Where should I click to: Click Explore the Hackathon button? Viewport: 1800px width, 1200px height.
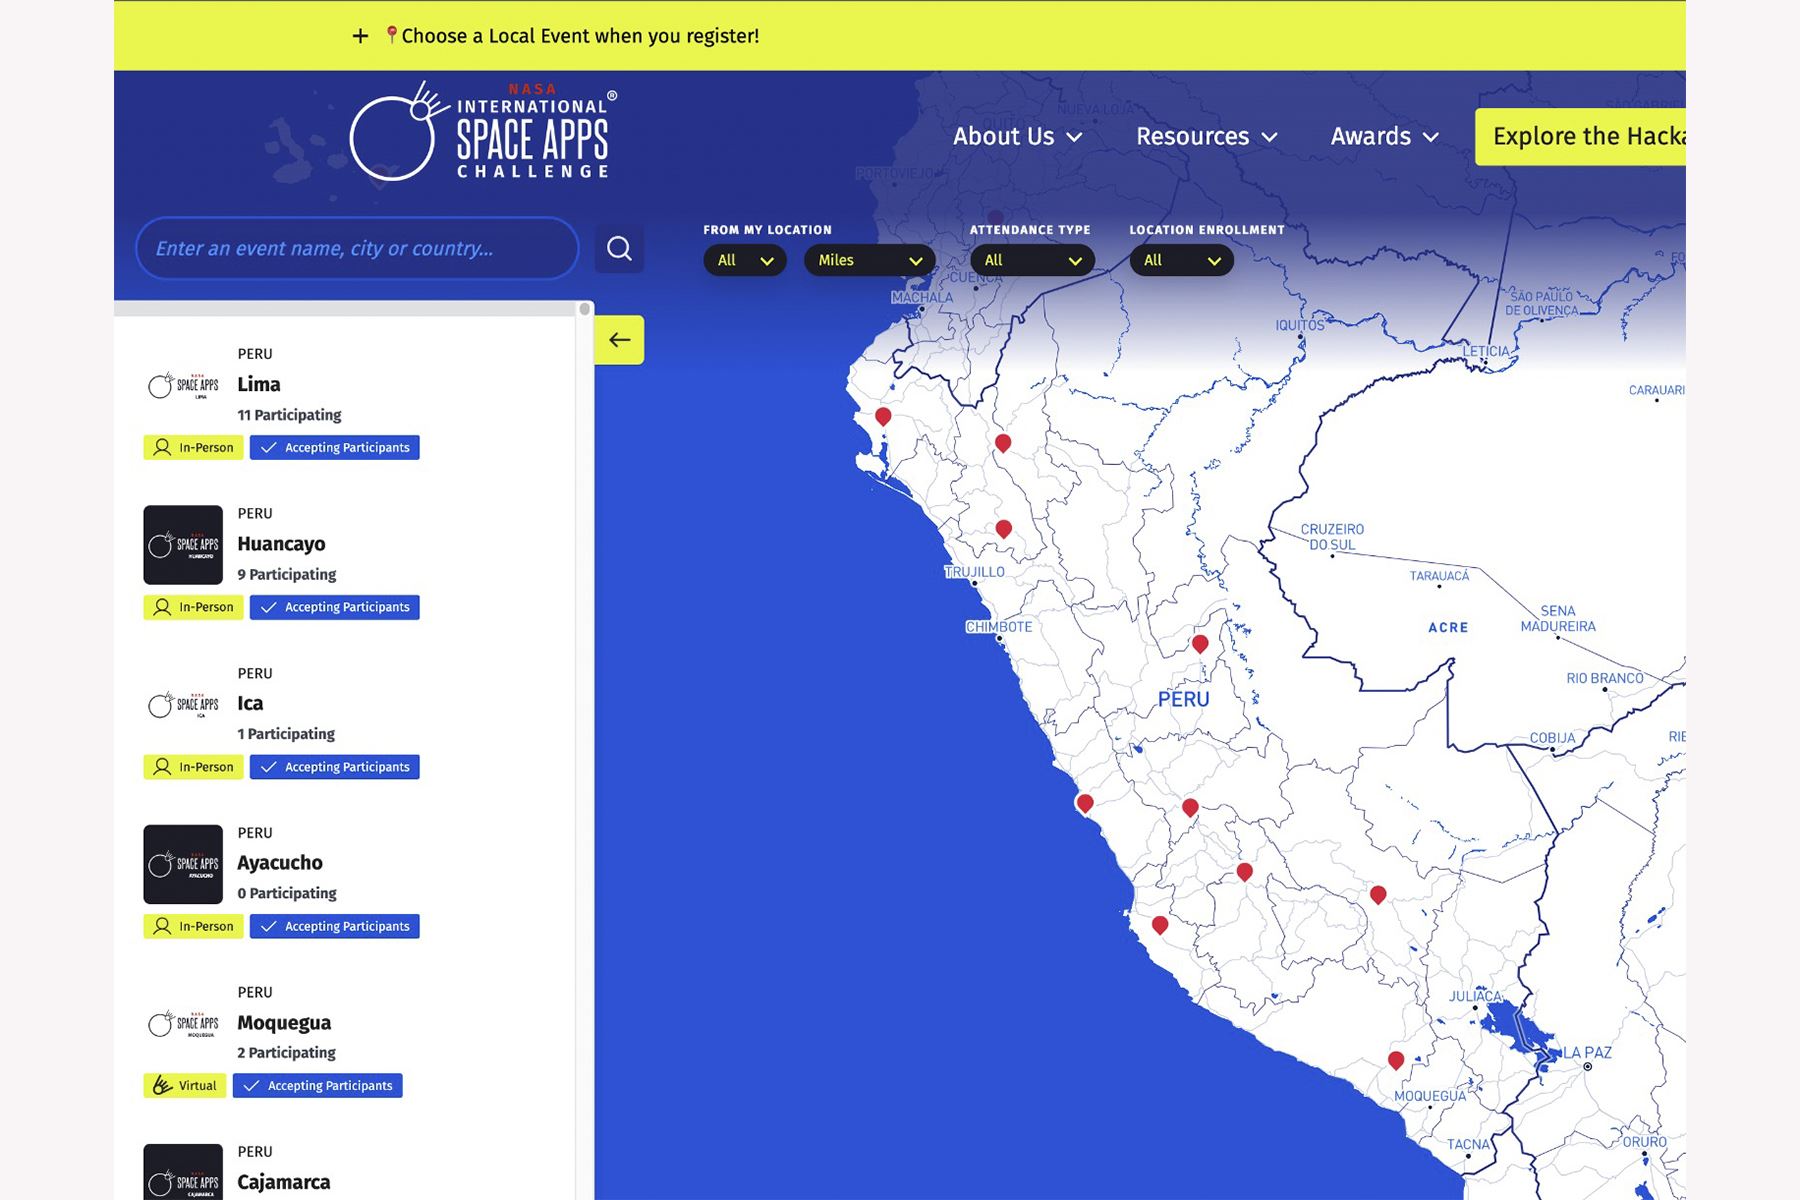1580,136
